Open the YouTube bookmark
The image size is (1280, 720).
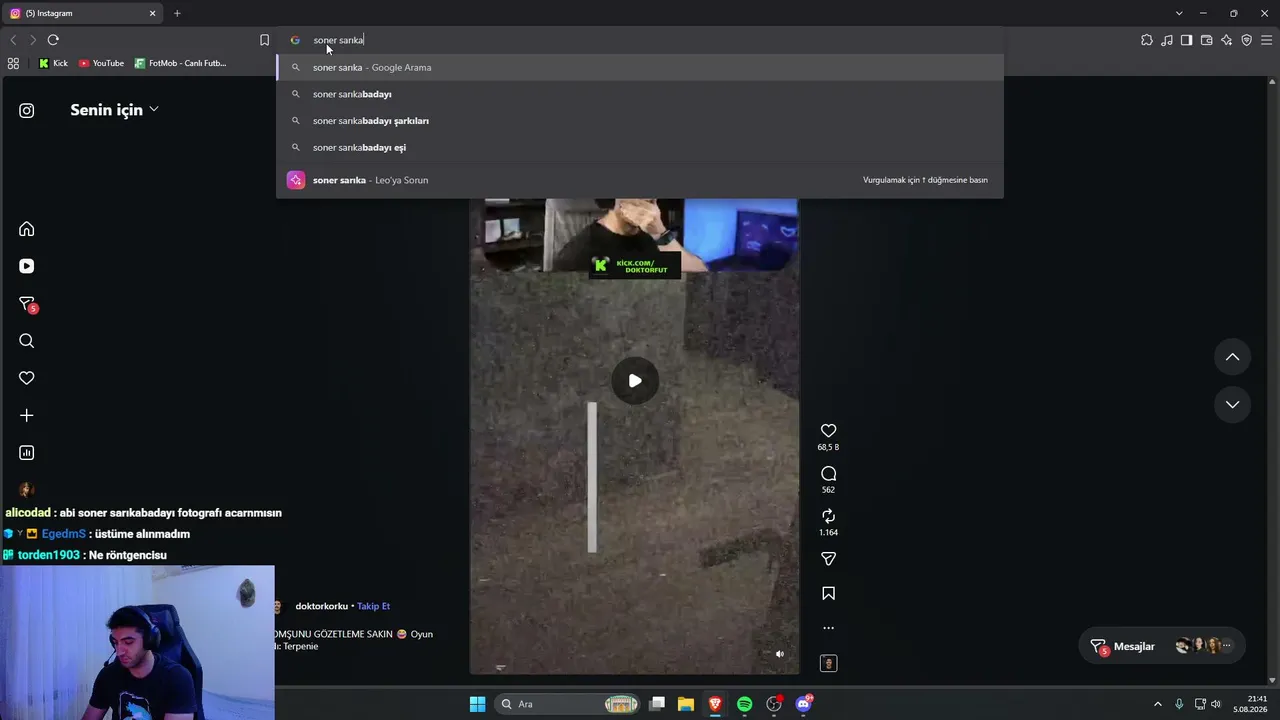click(101, 63)
